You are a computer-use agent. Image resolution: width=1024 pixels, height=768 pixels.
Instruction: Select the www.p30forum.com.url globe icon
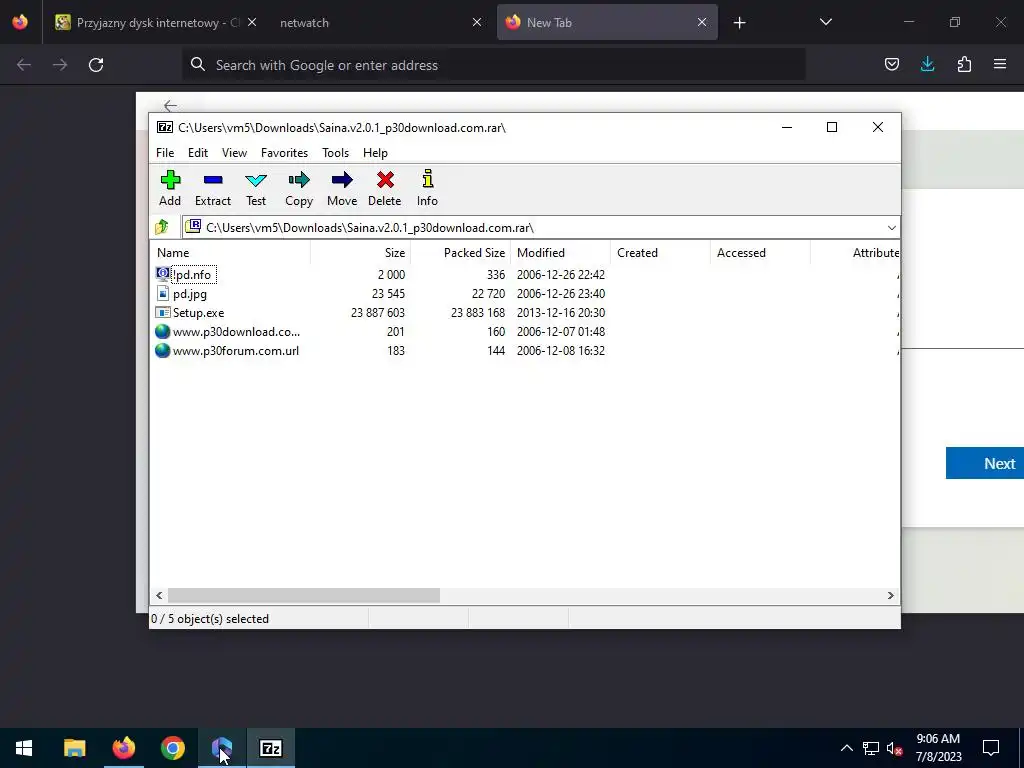pyautogui.click(x=163, y=351)
